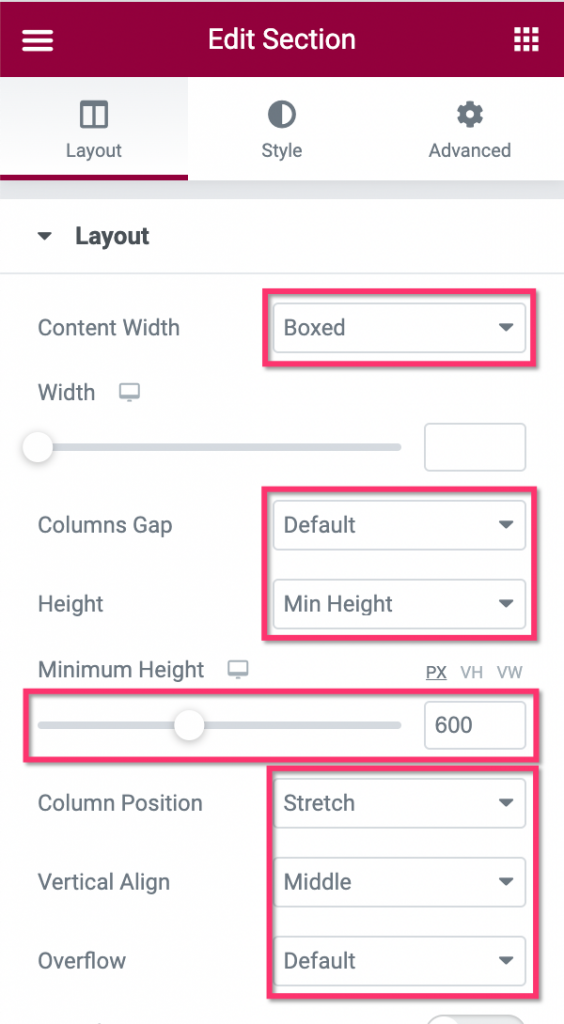Open the Columns Gap dropdown
Image resolution: width=564 pixels, height=1024 pixels.
click(400, 525)
